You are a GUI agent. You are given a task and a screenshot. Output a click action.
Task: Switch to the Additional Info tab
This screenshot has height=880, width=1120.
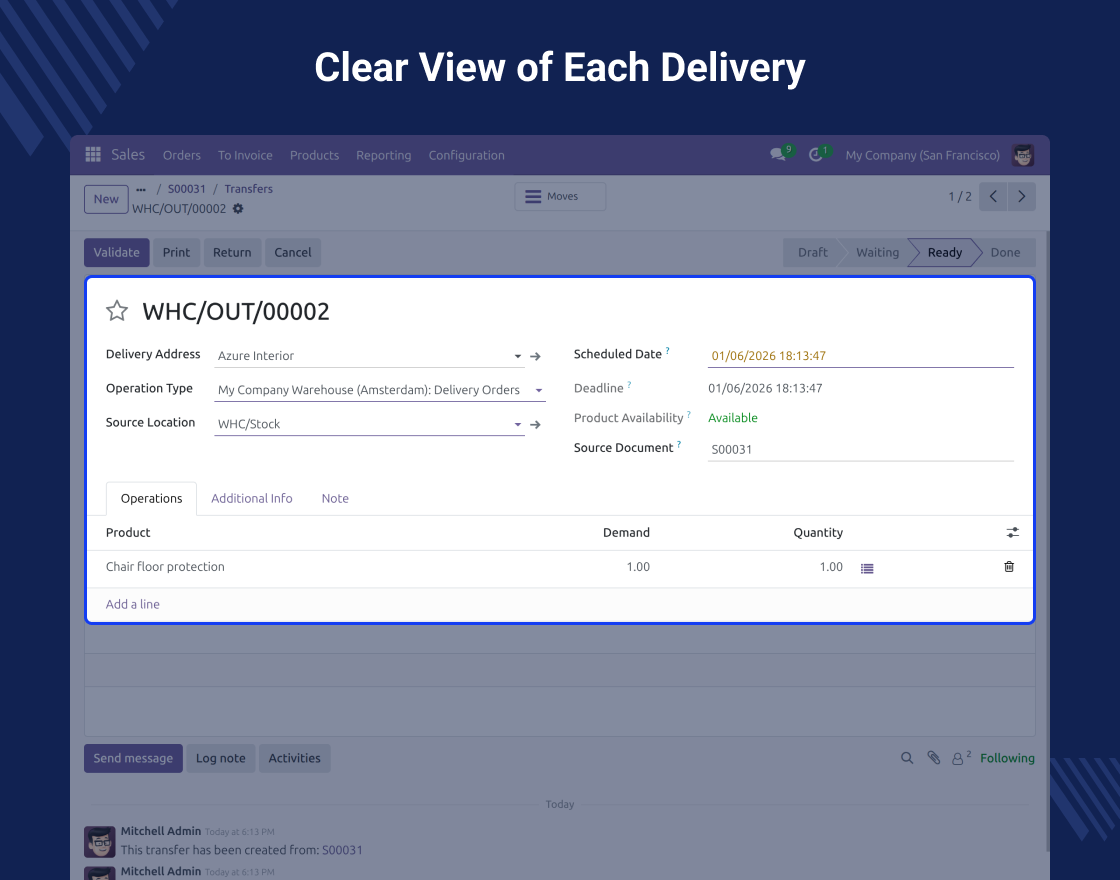click(251, 499)
